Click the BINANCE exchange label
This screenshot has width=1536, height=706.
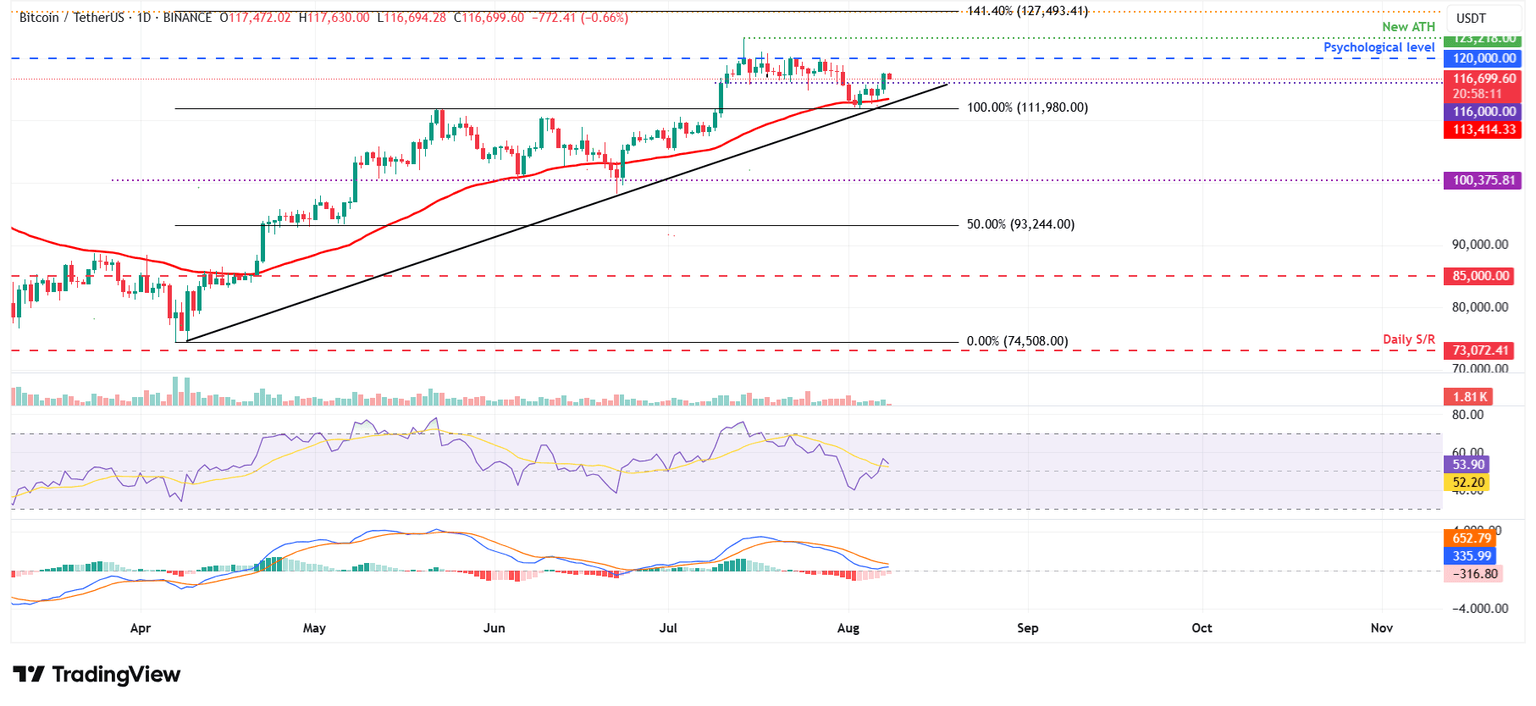[x=188, y=17]
